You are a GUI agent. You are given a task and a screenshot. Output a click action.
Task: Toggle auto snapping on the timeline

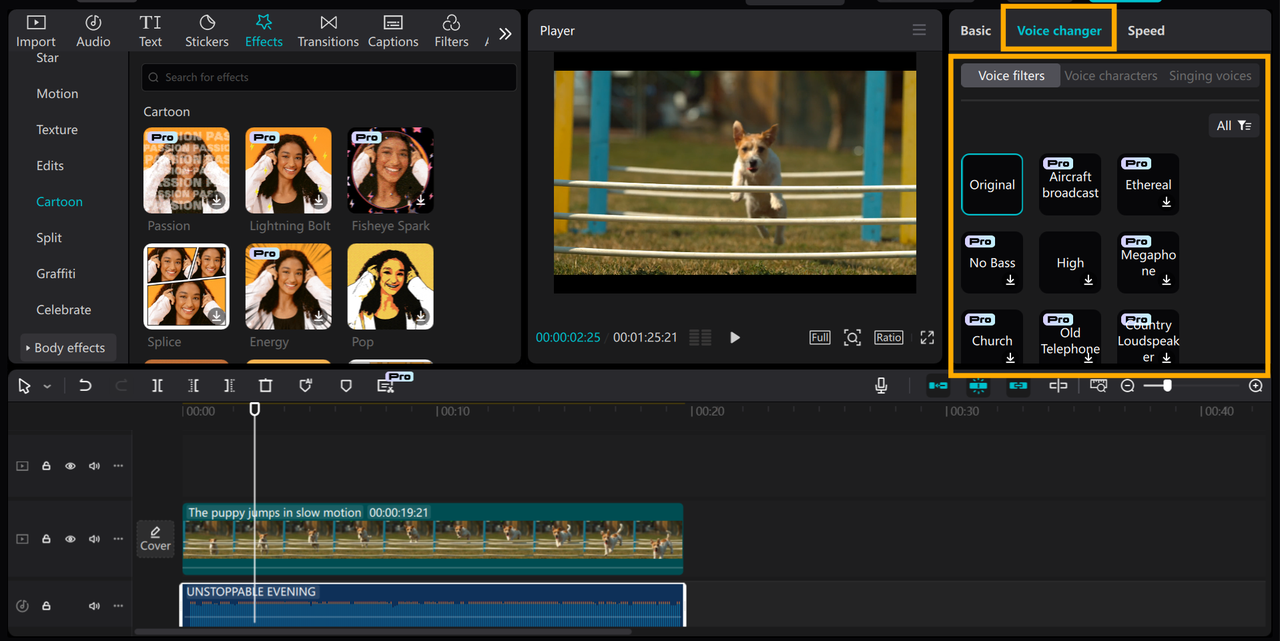[978, 385]
